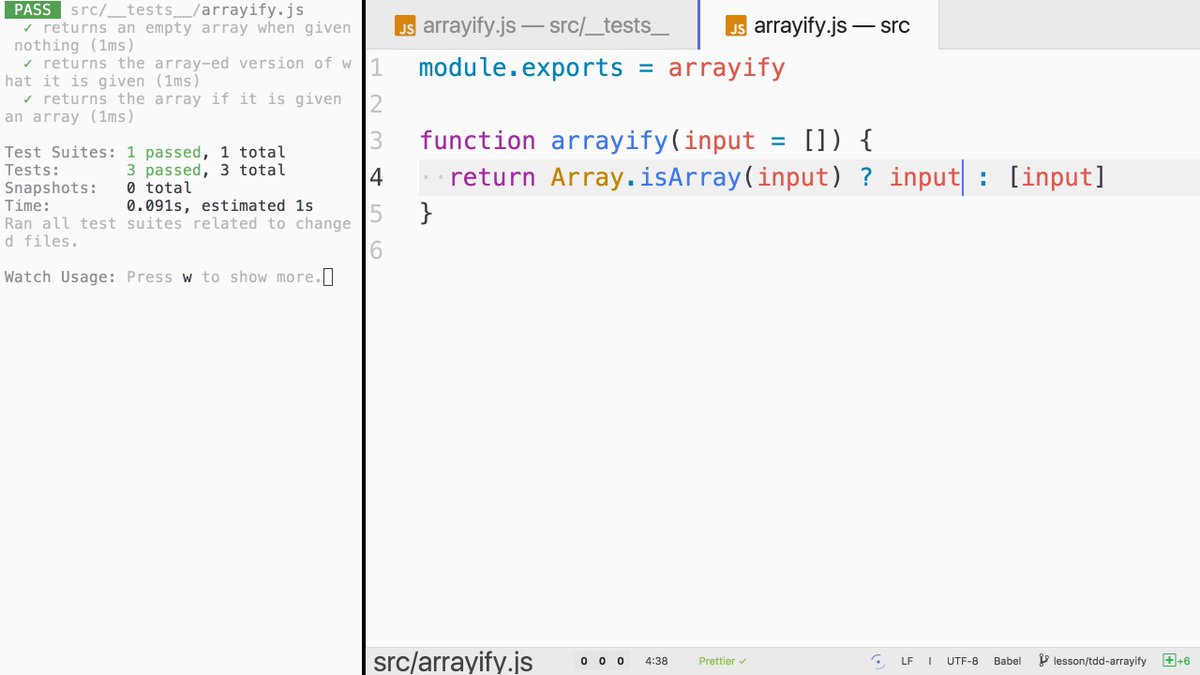This screenshot has width=1200, height=675.
Task: Click 'Array.isArray' in the return statement
Action: 646,177
